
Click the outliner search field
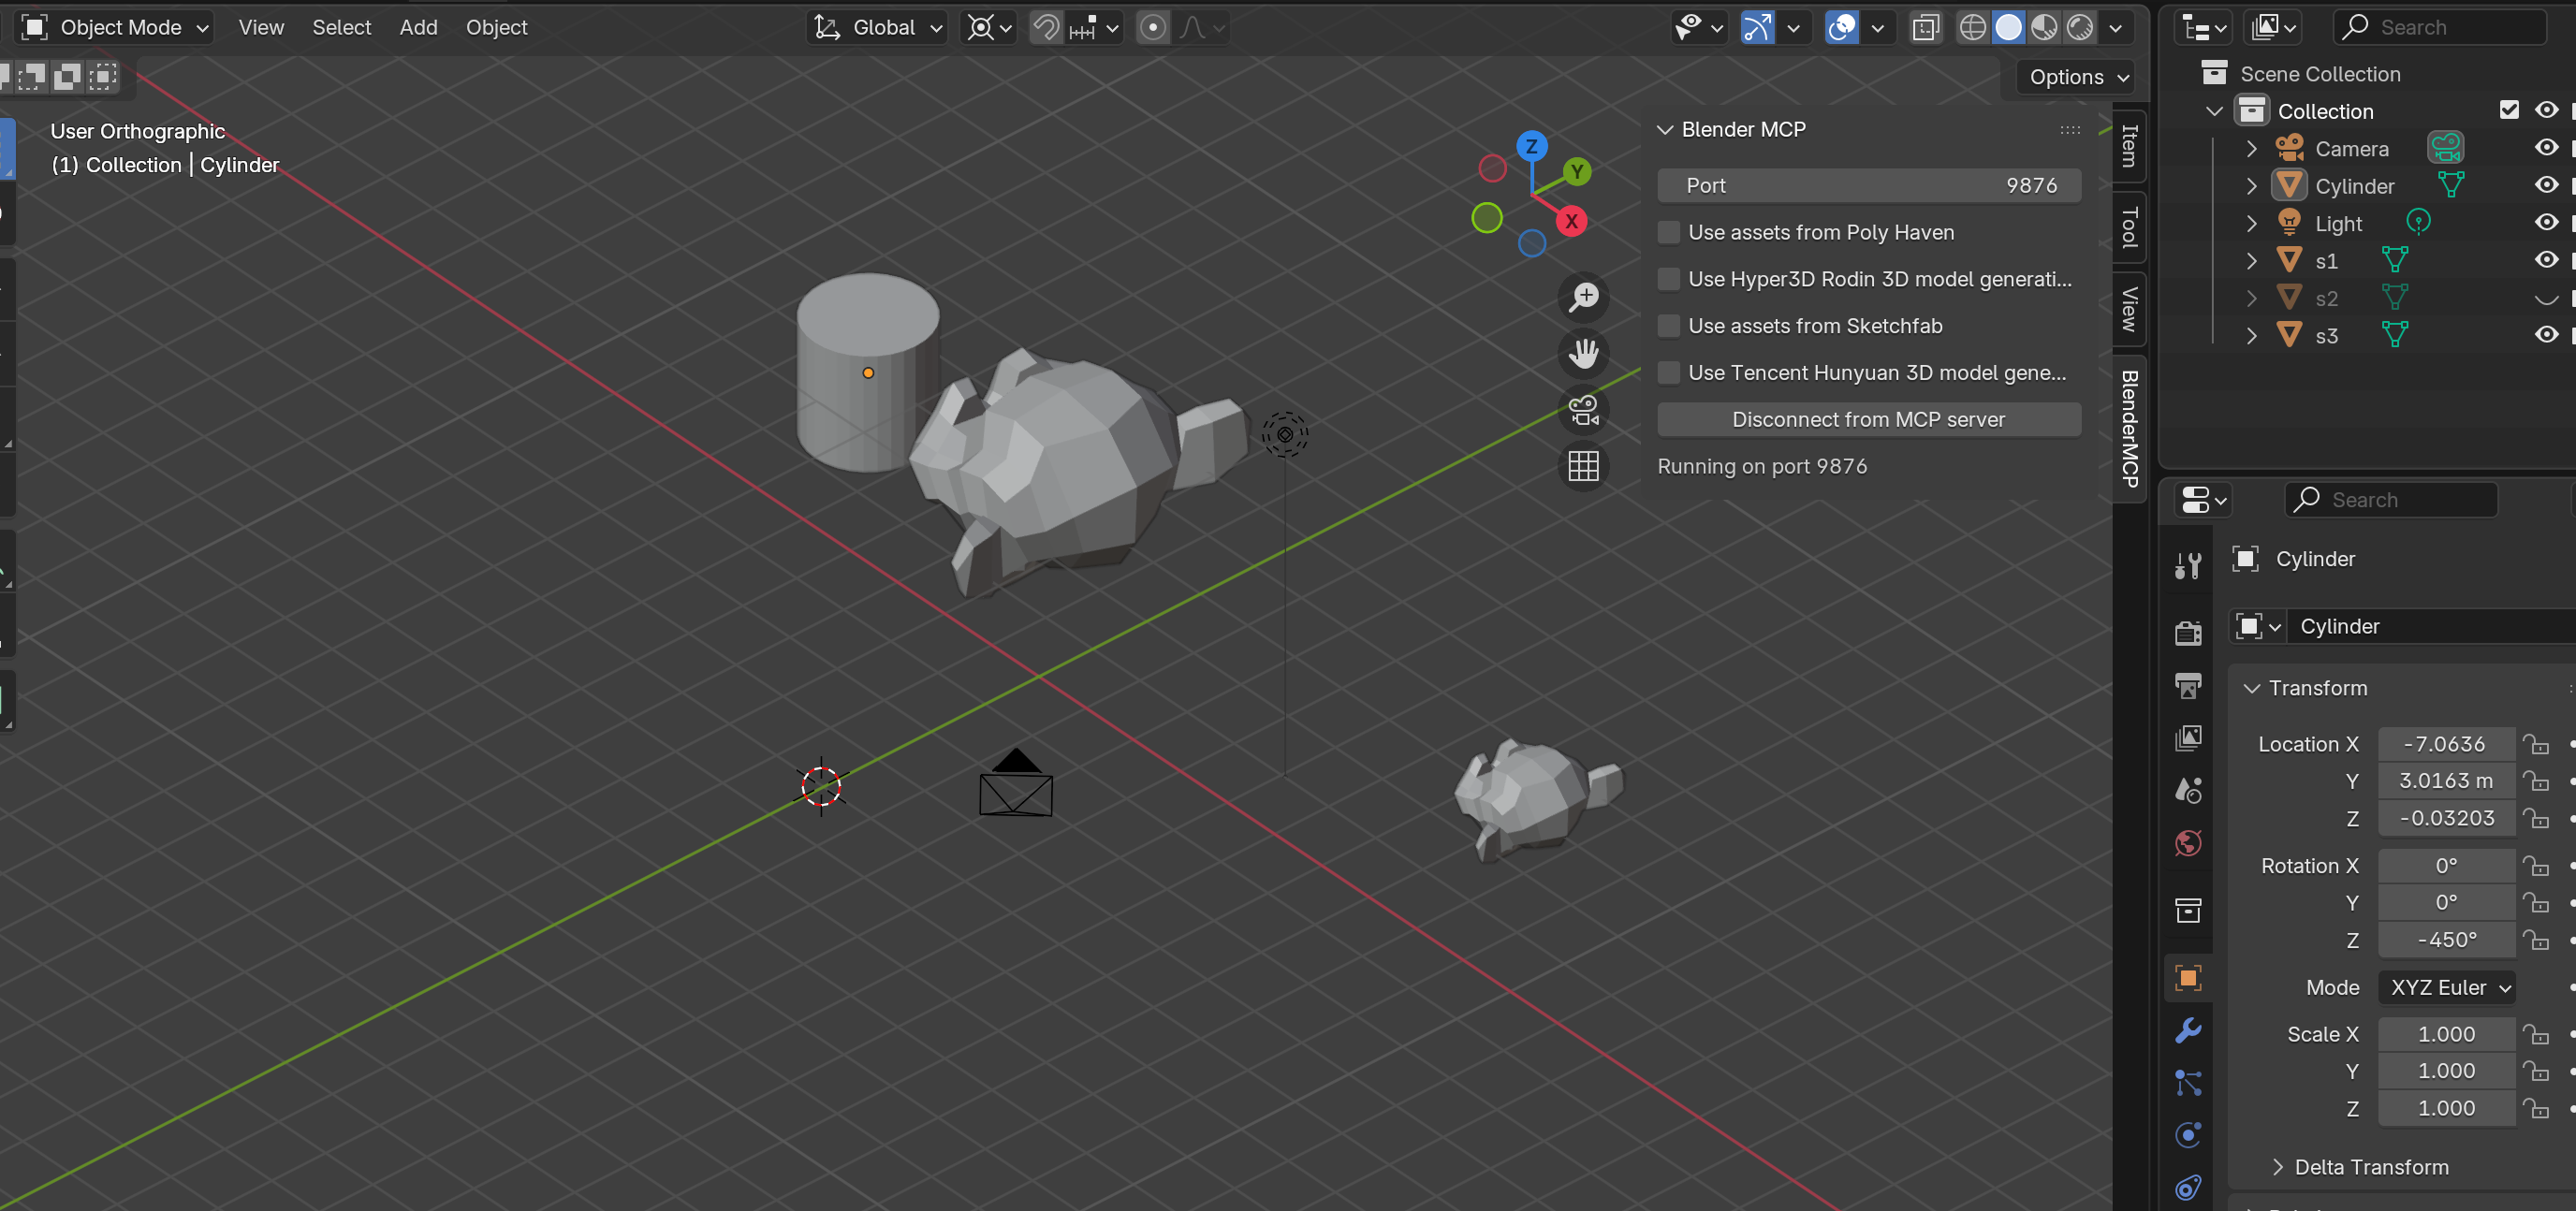tap(2440, 27)
